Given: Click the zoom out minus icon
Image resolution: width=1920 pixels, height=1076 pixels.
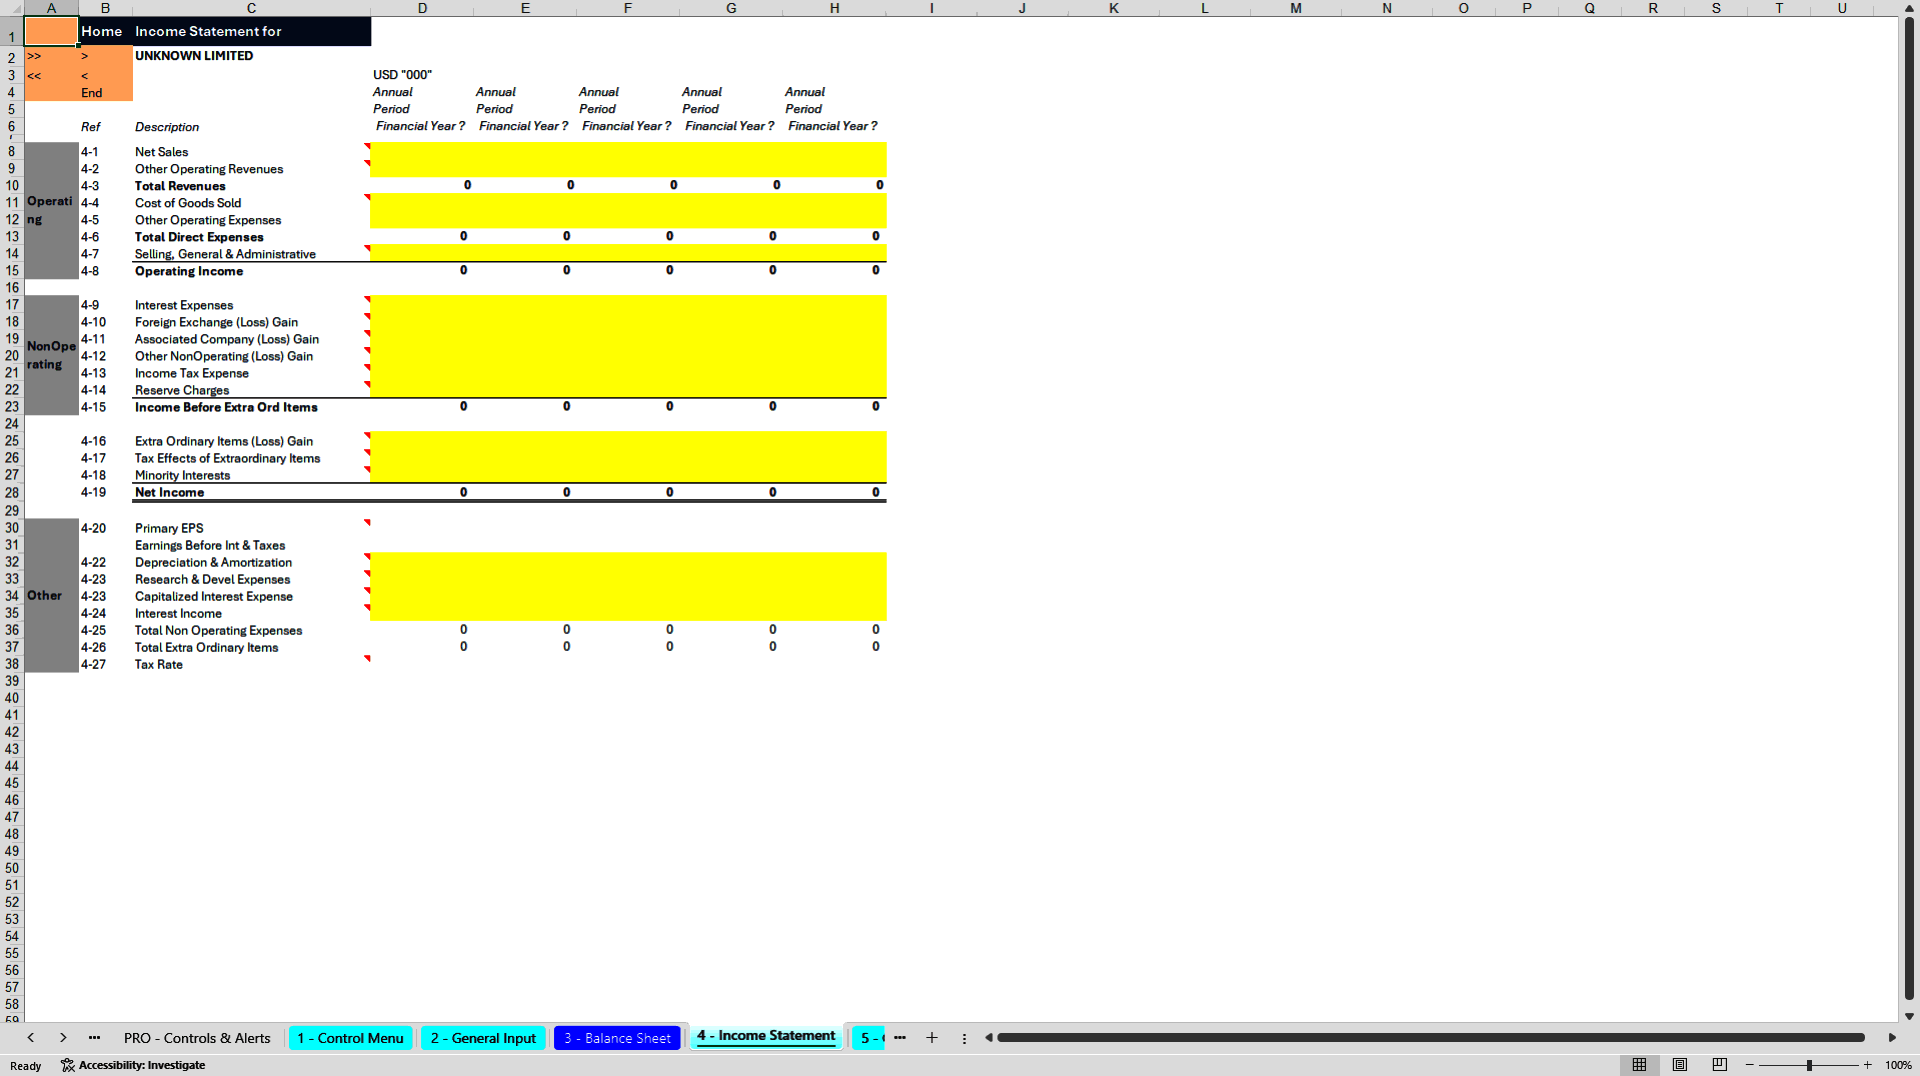Looking at the screenshot, I should pyautogui.click(x=1750, y=1065).
